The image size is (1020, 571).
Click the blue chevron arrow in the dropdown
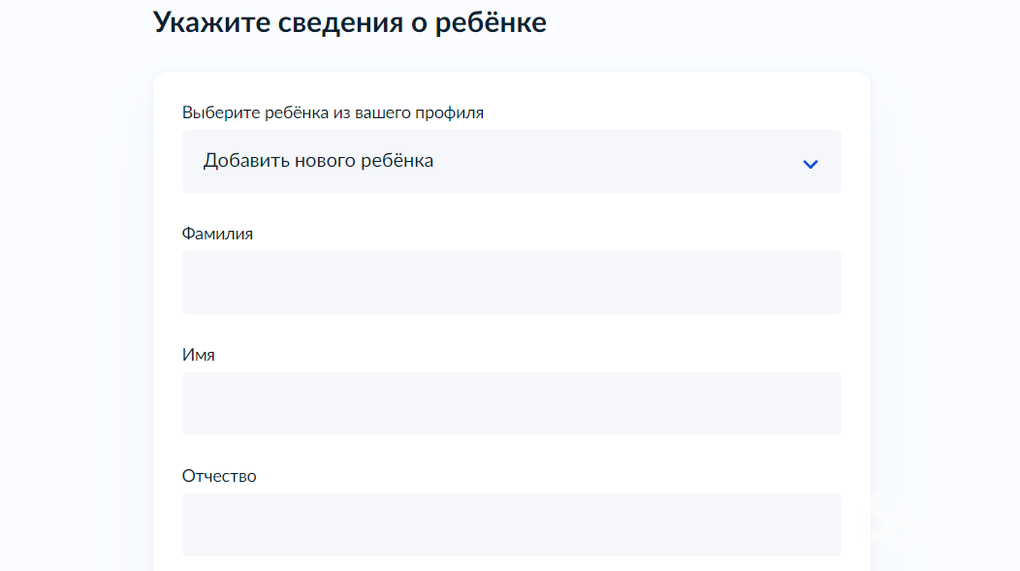(x=810, y=163)
